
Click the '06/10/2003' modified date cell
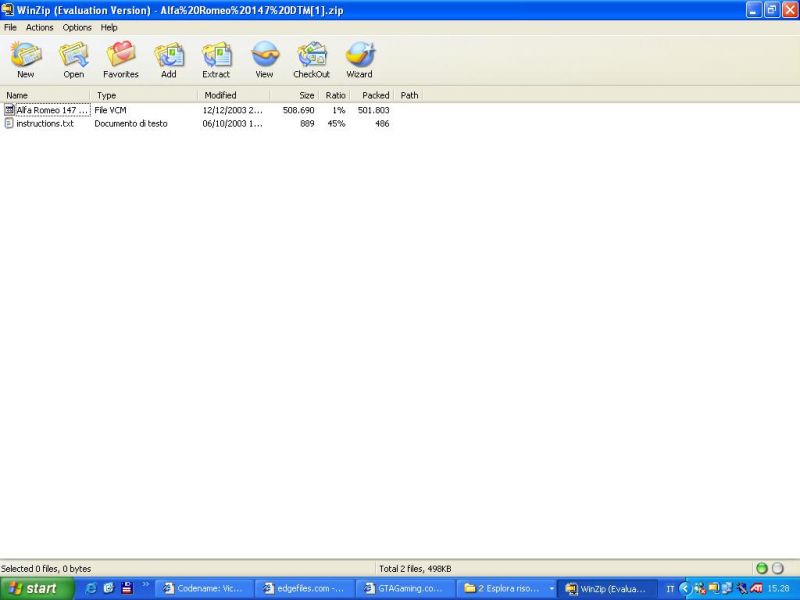point(233,123)
